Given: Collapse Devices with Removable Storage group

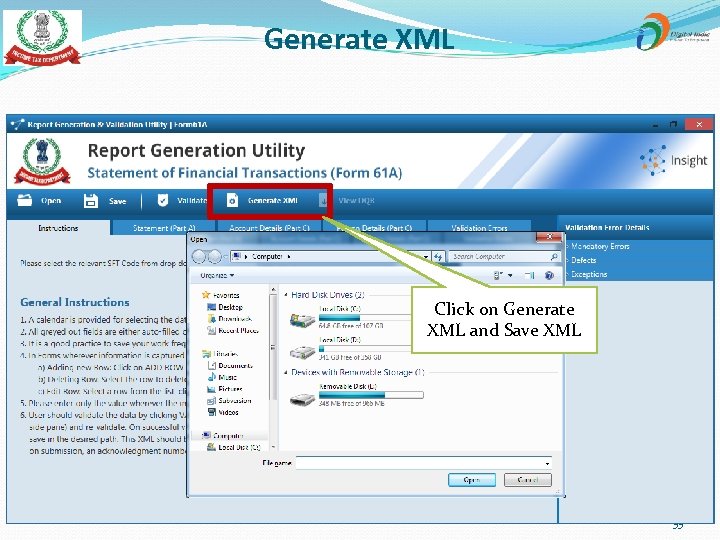Looking at the screenshot, I should 286,372.
